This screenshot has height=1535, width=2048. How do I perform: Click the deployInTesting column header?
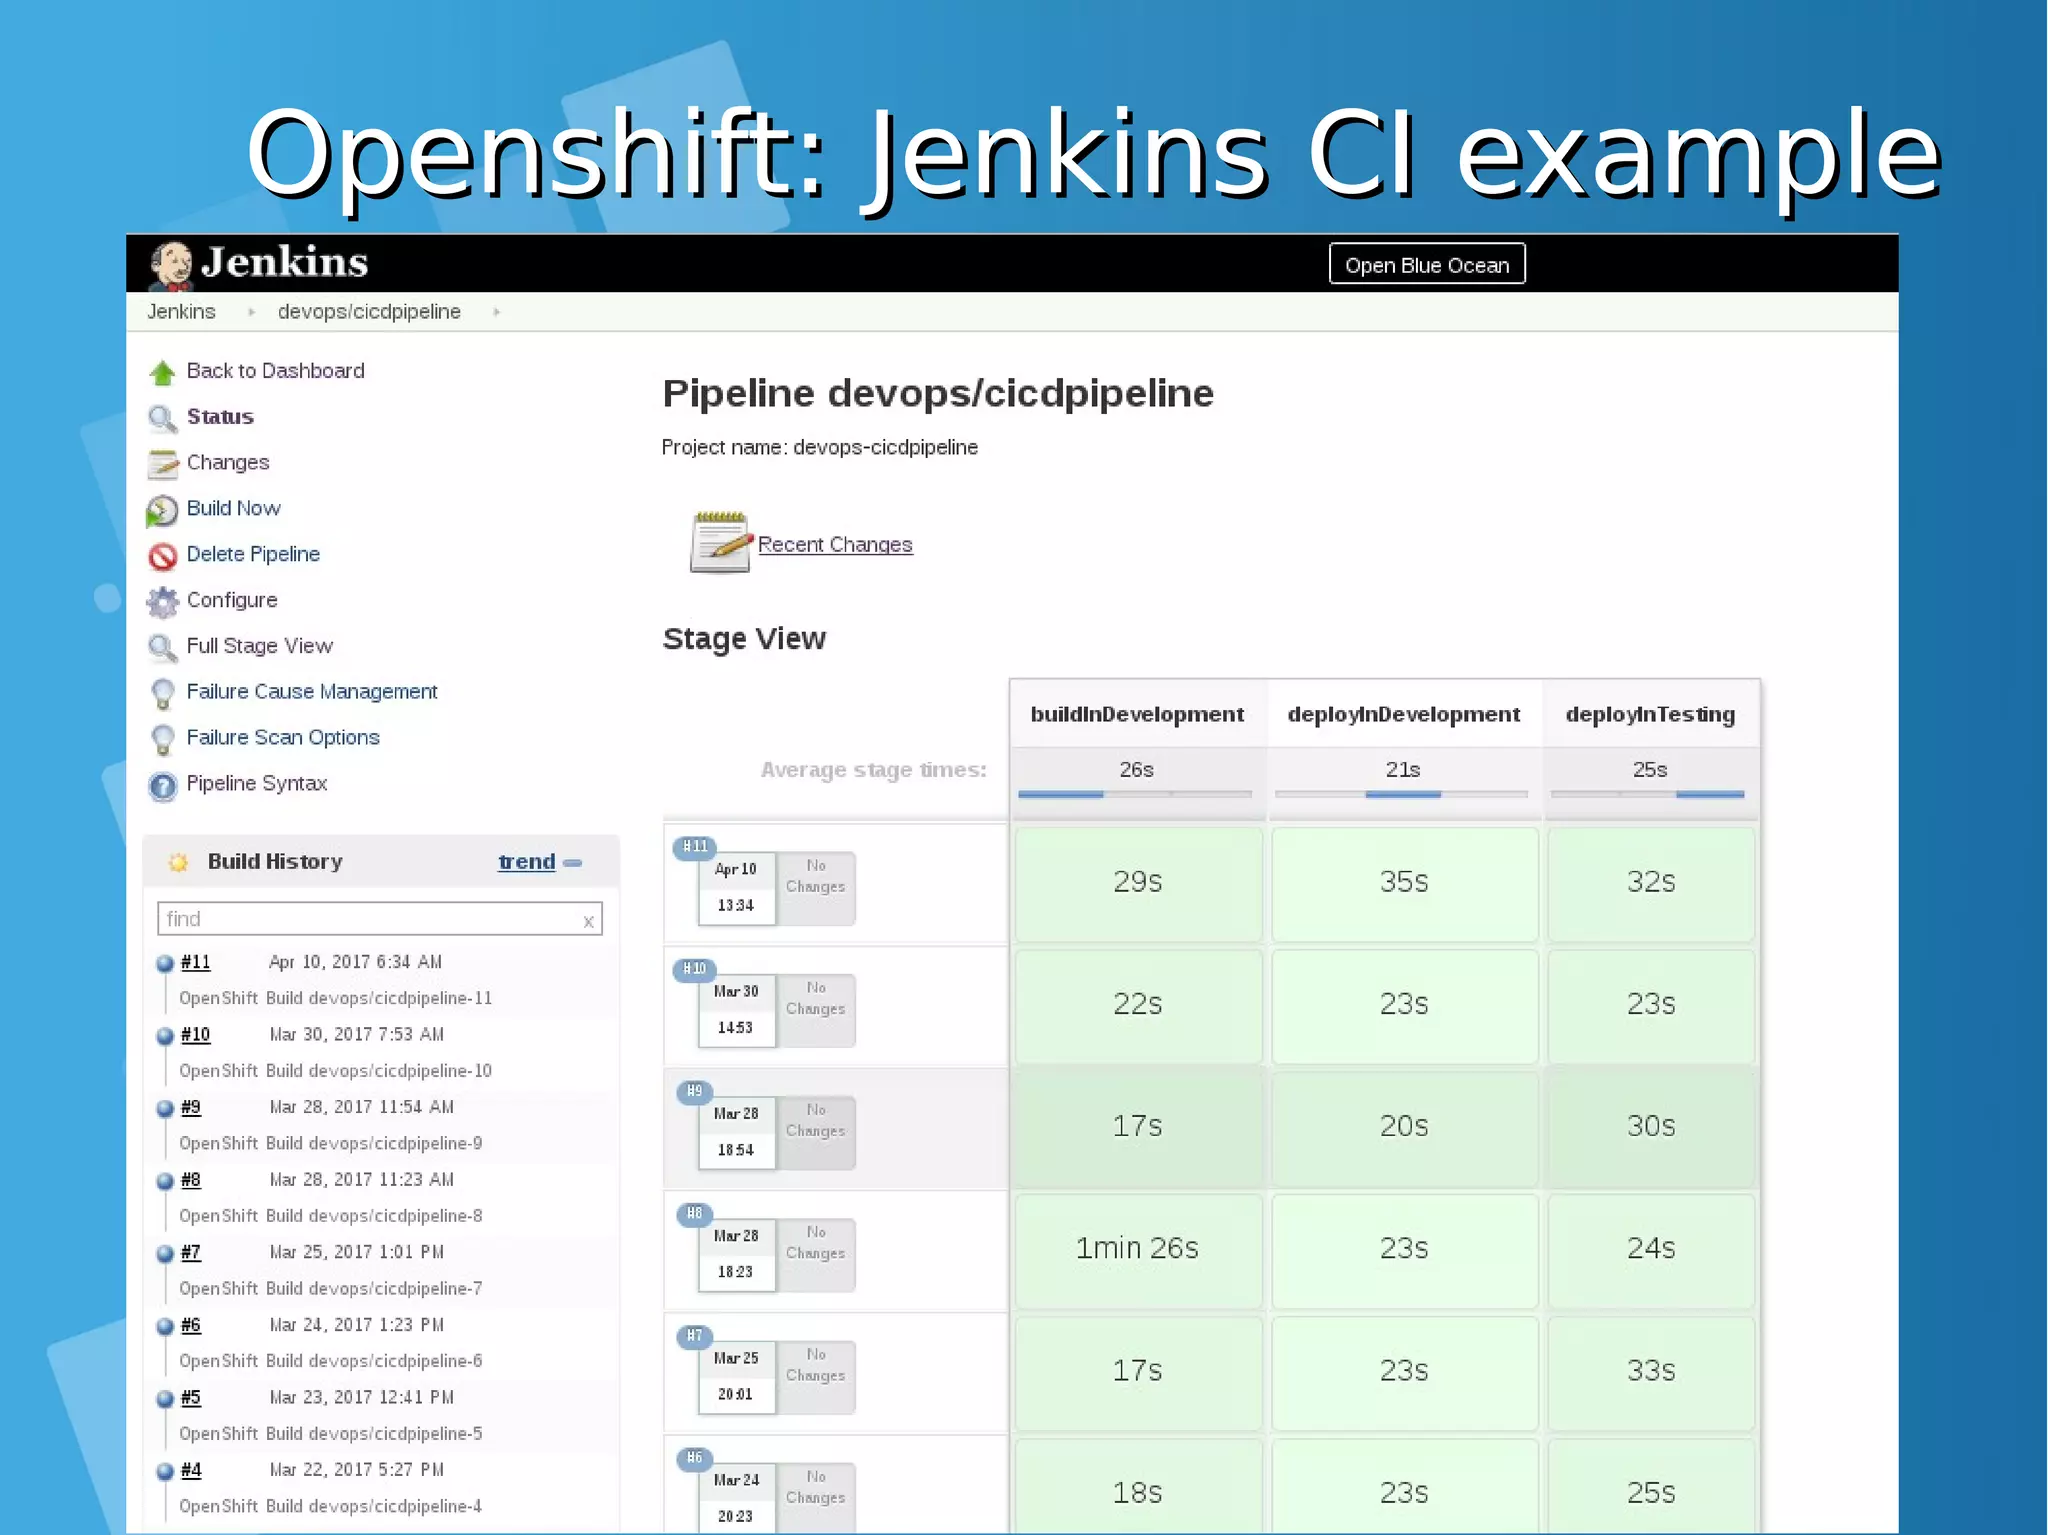[x=1650, y=715]
